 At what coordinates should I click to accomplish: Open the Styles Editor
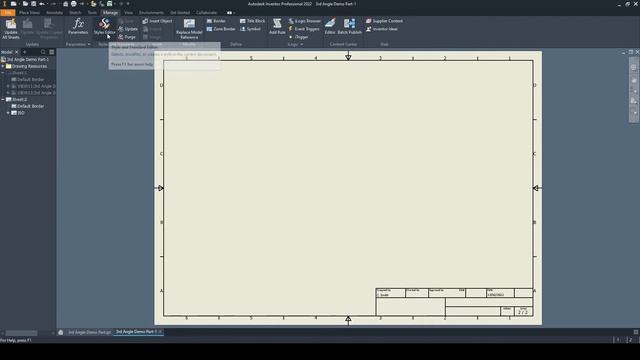click(104, 27)
